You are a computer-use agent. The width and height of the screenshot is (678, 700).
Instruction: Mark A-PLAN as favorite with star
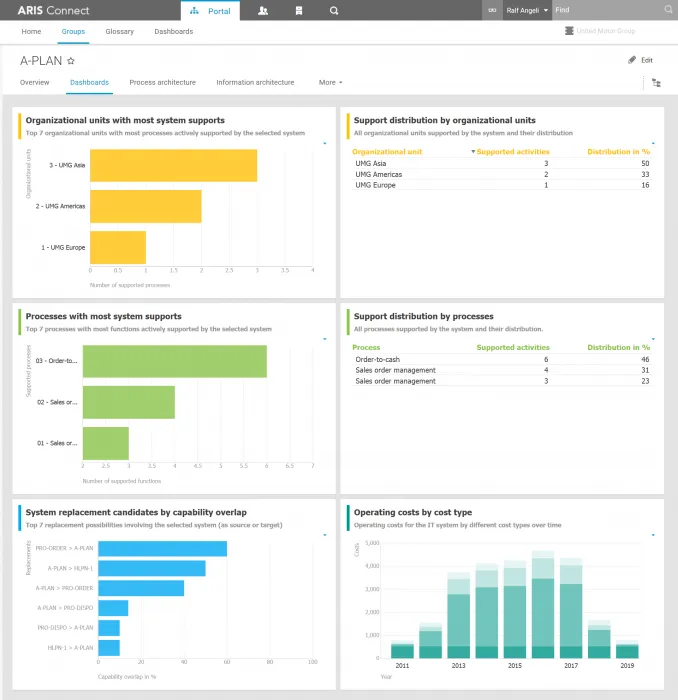[x=71, y=61]
